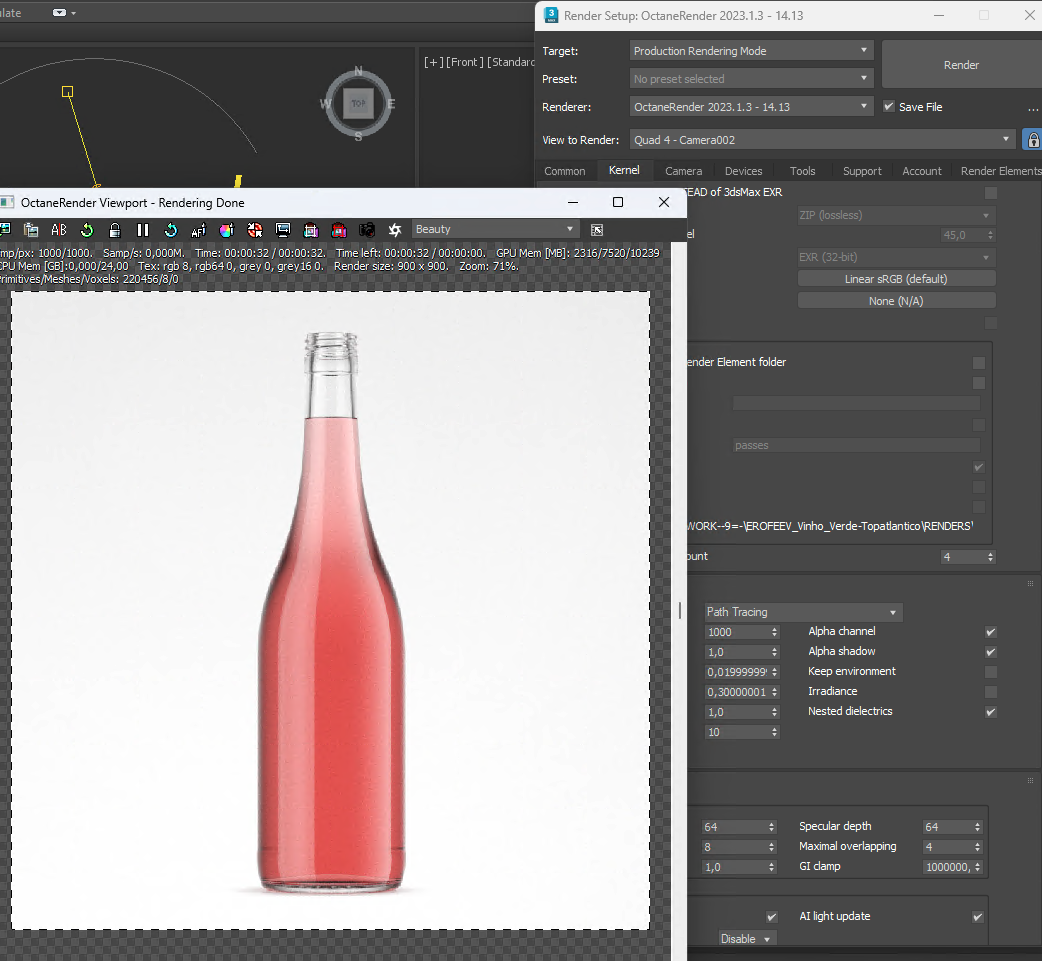Toggle the View to Render lock button
This screenshot has width=1042, height=961.
click(x=1031, y=140)
